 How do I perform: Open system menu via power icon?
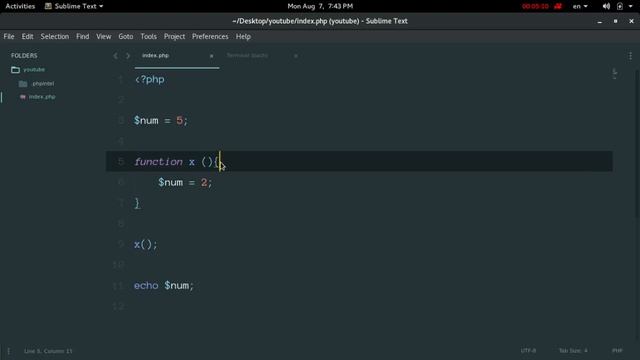tap(620, 6)
